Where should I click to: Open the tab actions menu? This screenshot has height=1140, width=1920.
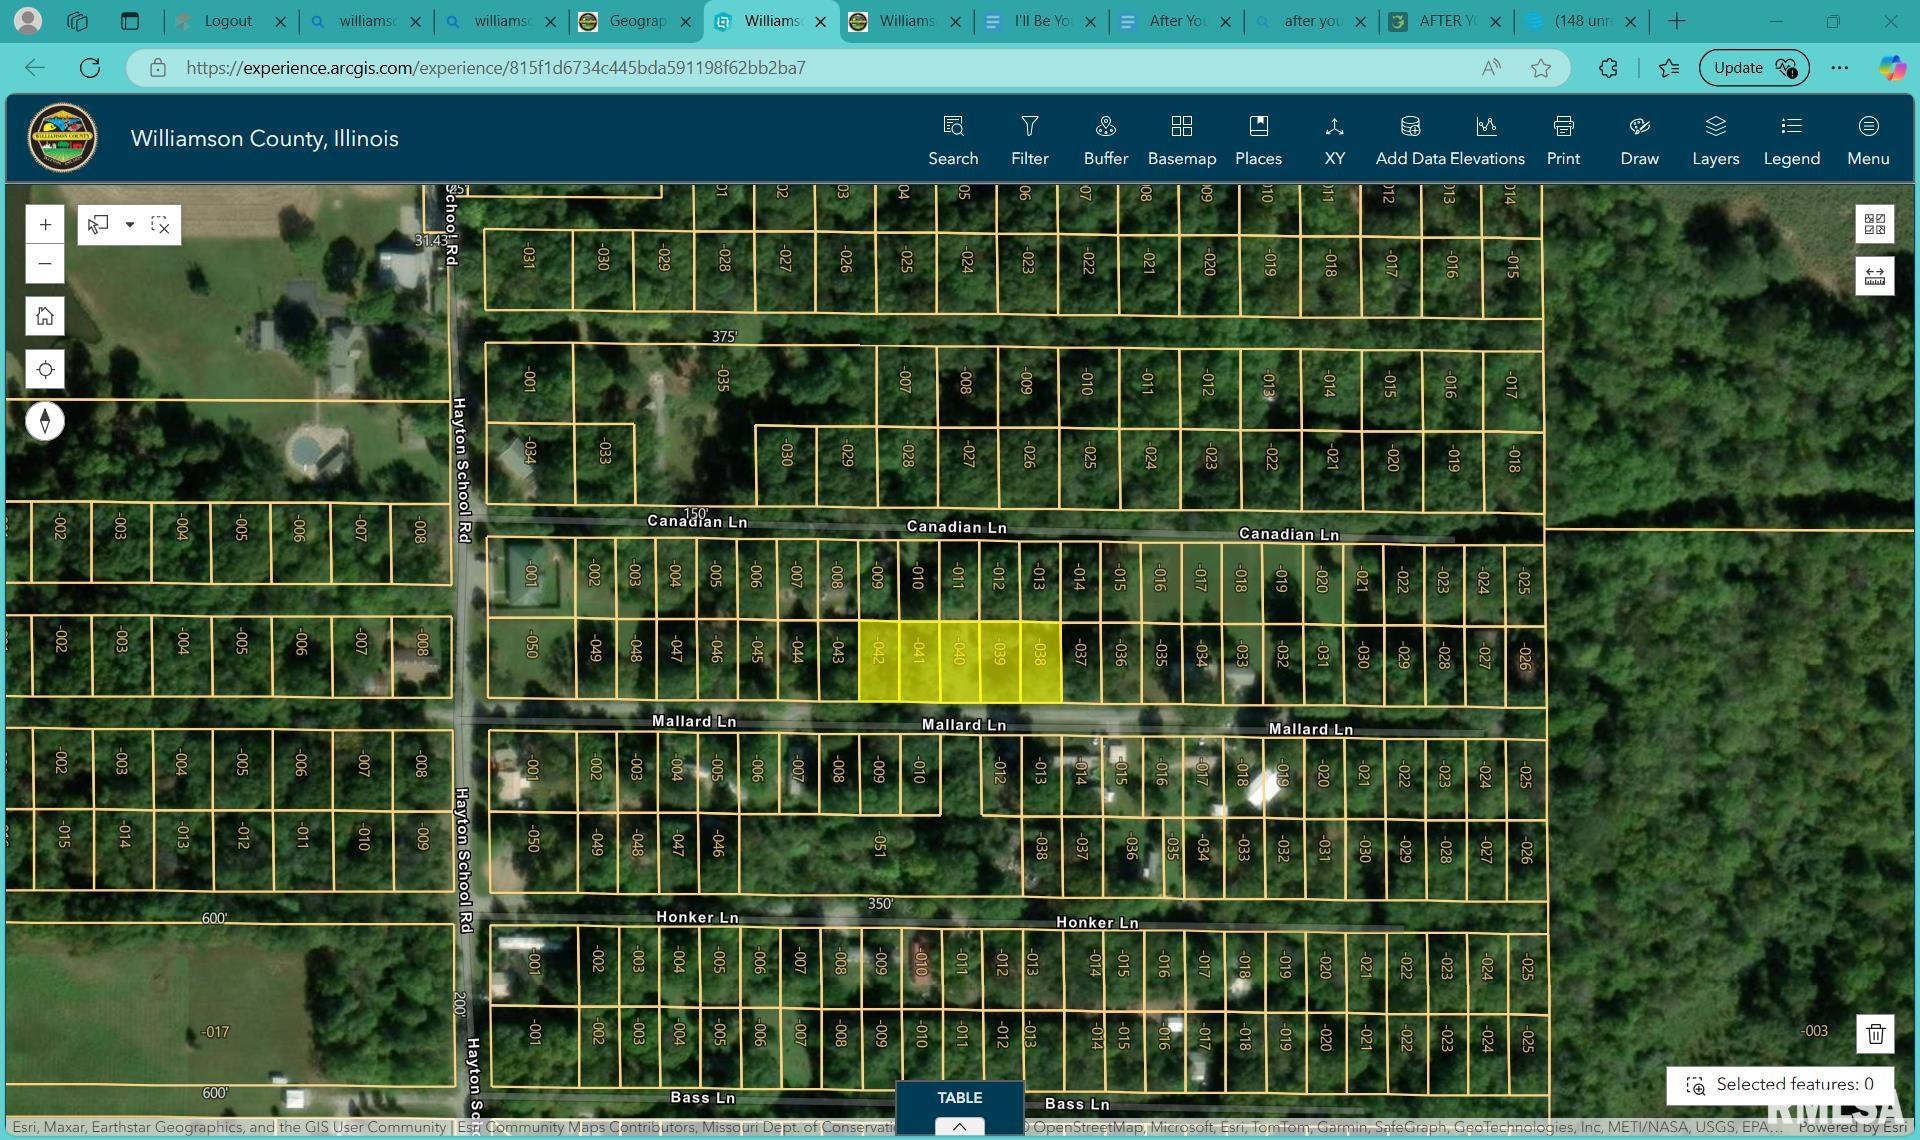point(130,21)
